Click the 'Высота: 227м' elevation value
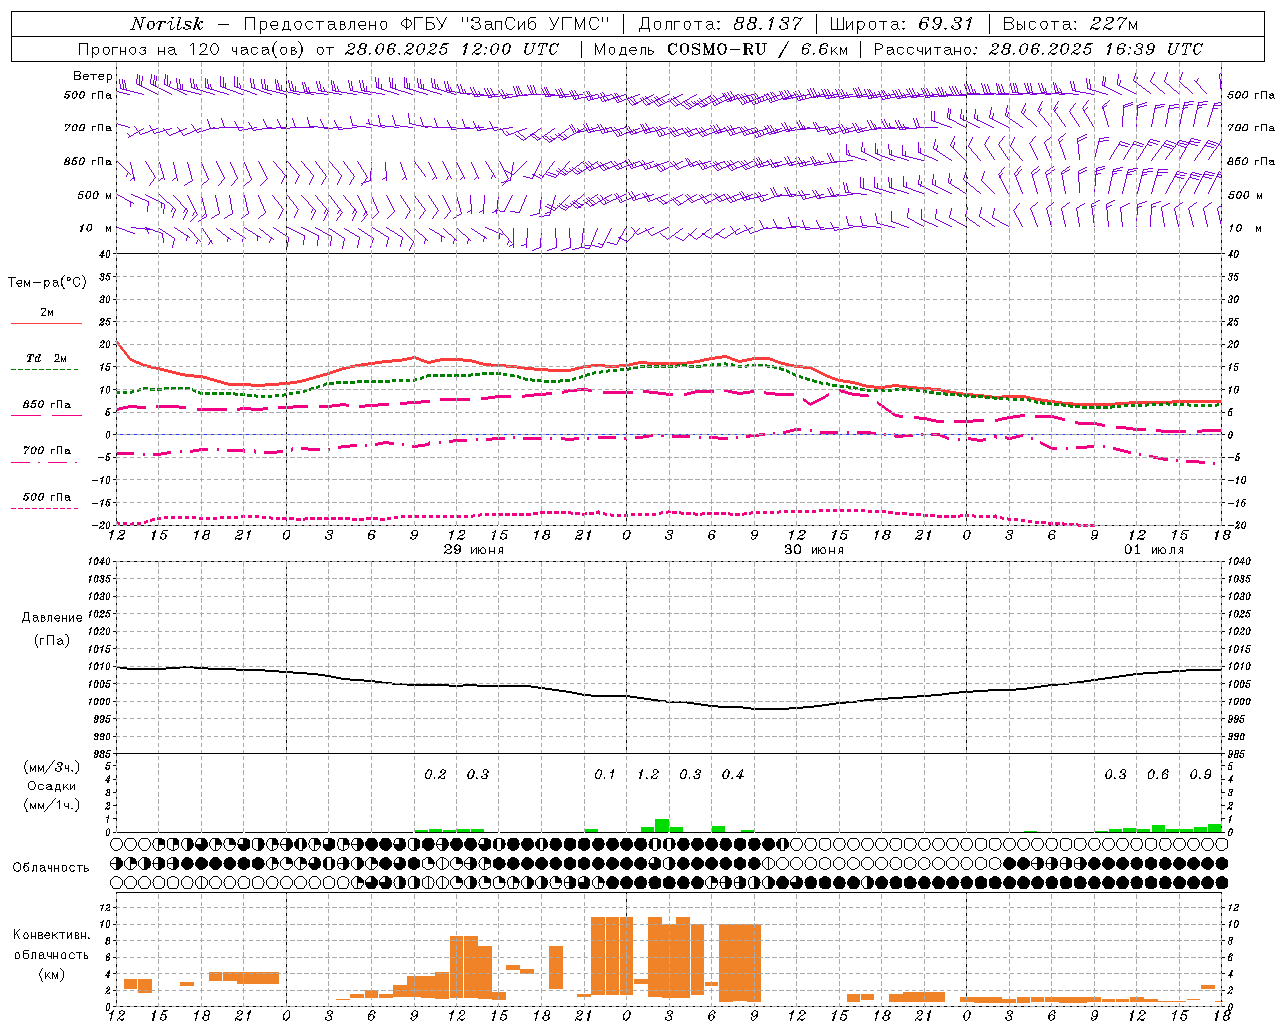1280x1024 pixels. coord(1070,24)
